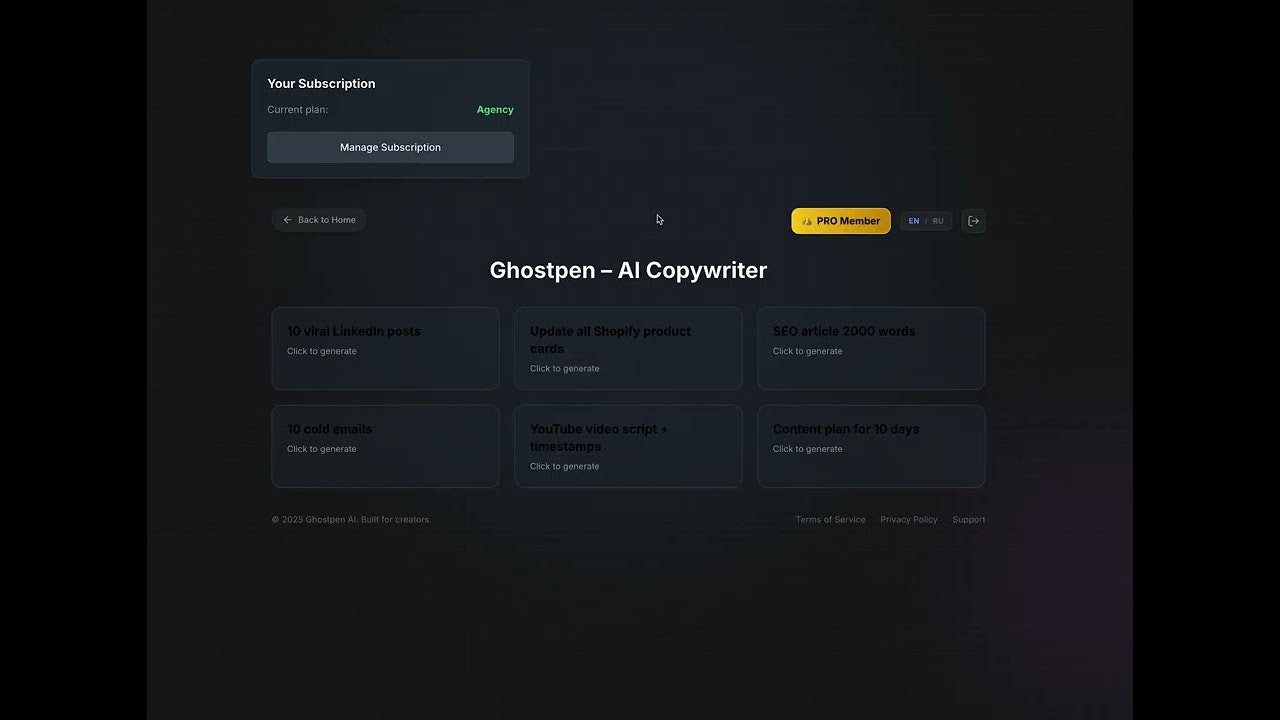Open the Terms of Service page

pyautogui.click(x=830, y=519)
